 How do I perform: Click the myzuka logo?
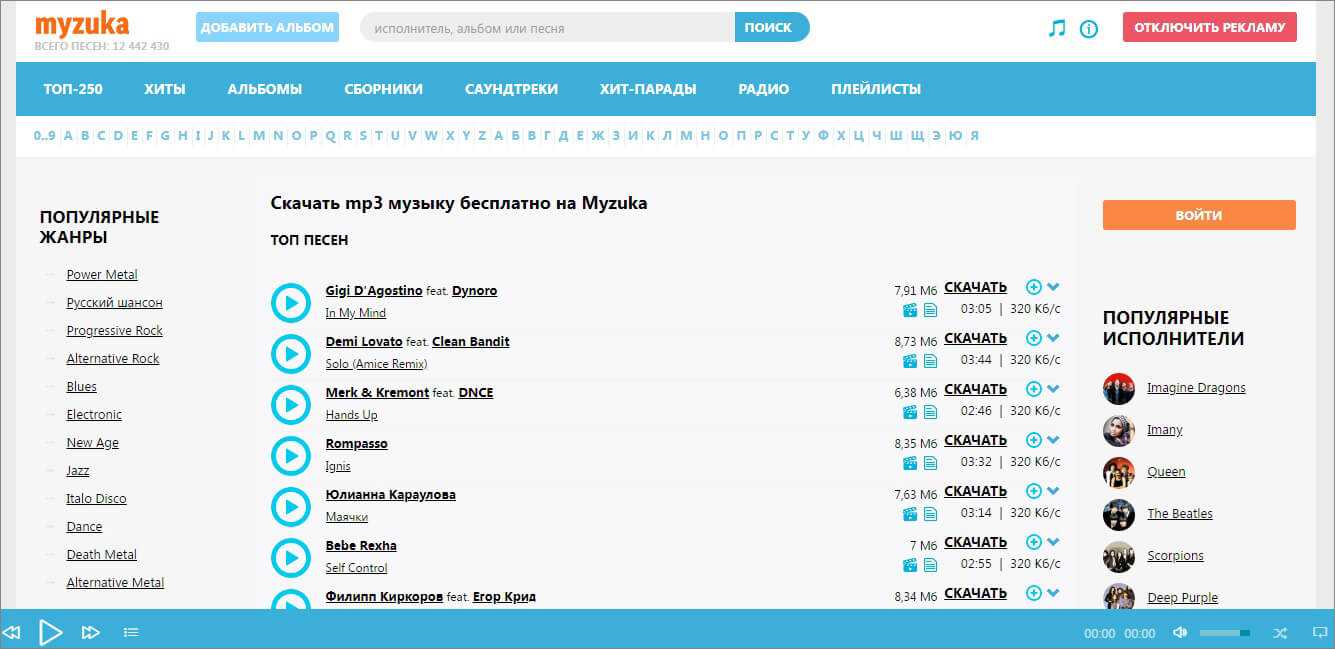[82, 24]
